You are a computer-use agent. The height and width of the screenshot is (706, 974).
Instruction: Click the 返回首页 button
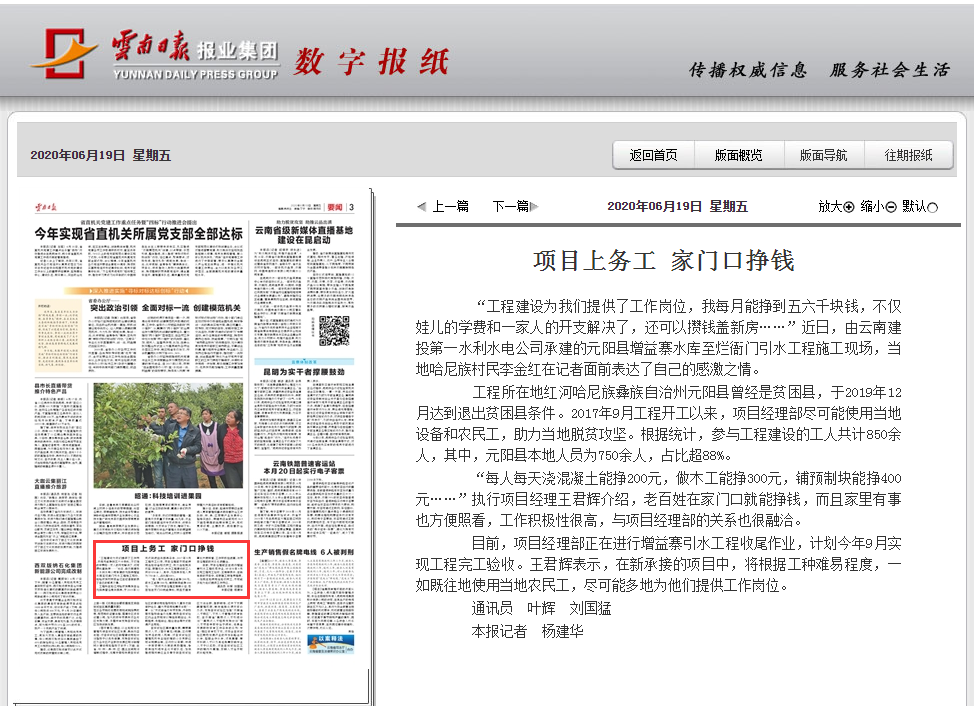(x=652, y=157)
